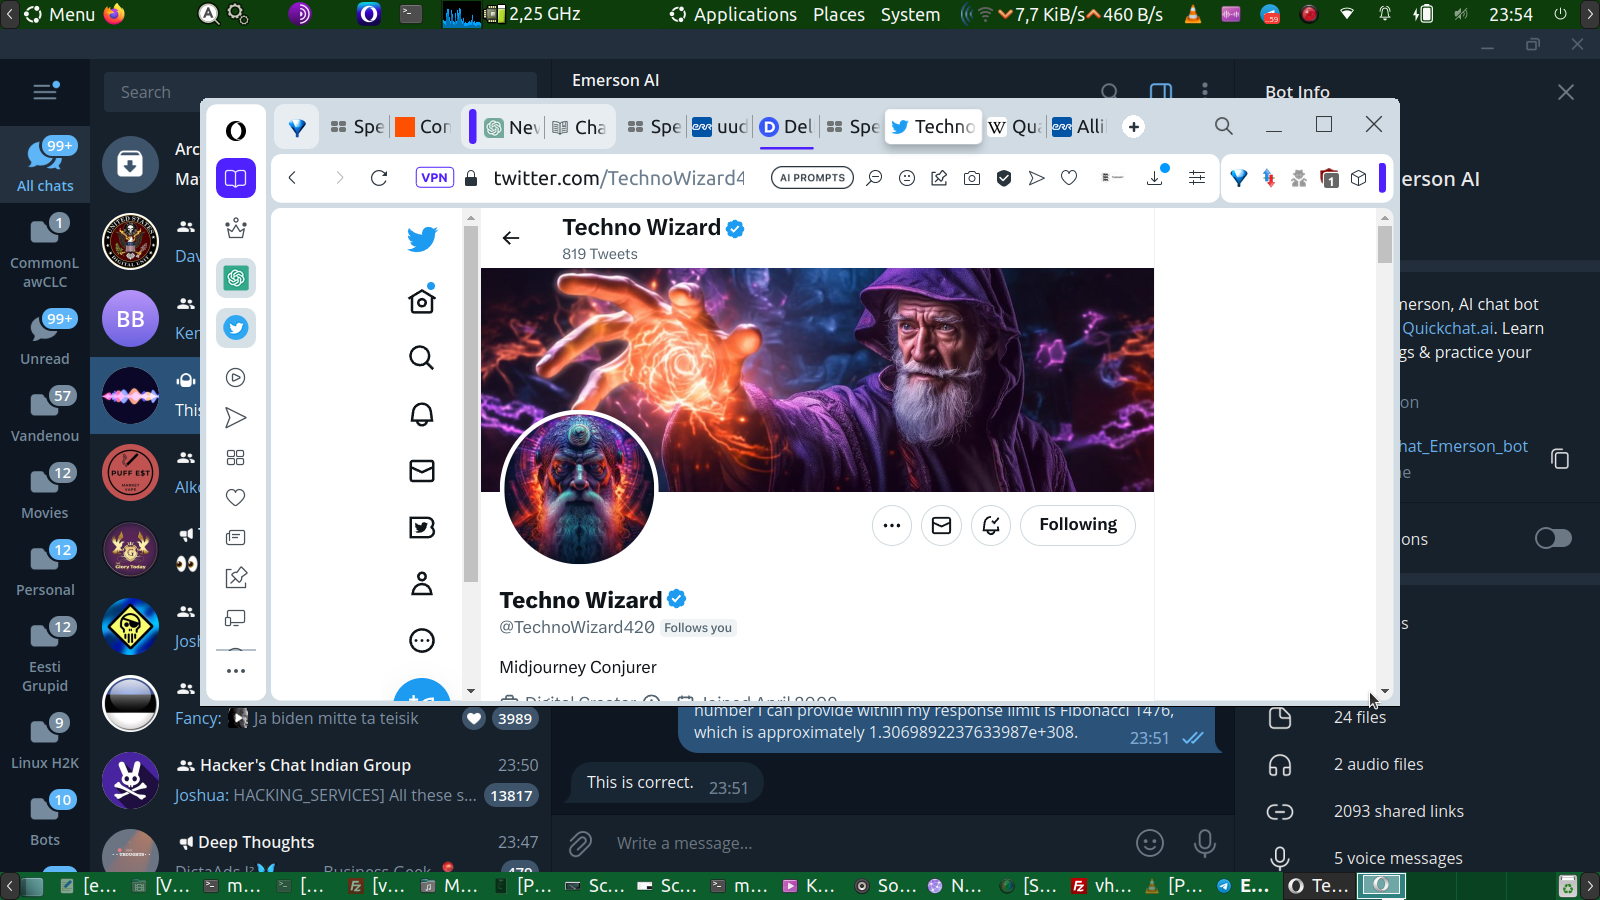Select the Bots folder in Telegram
Screen dimensions: 1600x900
coord(45,819)
